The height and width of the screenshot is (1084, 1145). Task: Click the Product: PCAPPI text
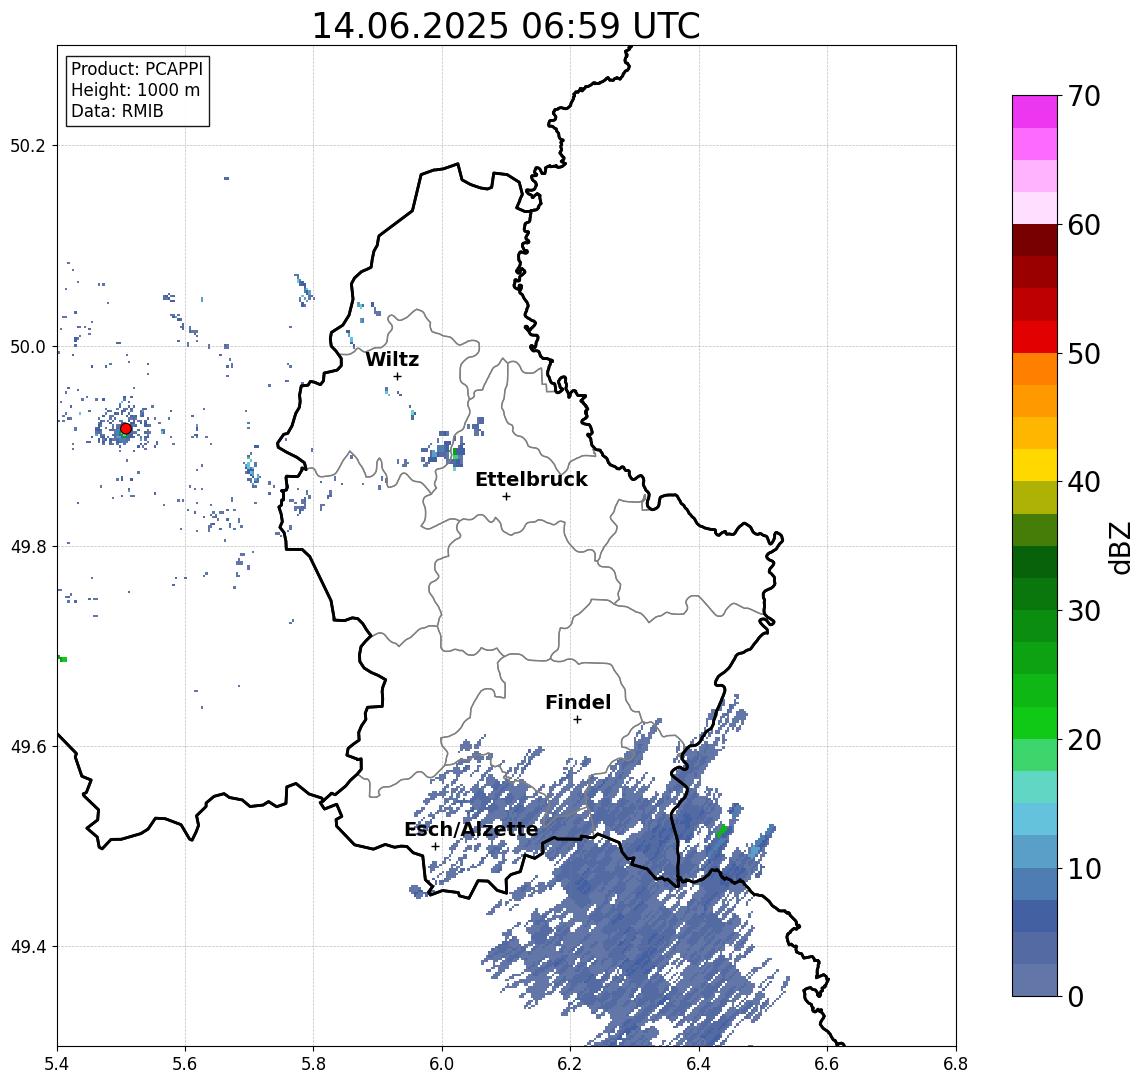(x=137, y=69)
